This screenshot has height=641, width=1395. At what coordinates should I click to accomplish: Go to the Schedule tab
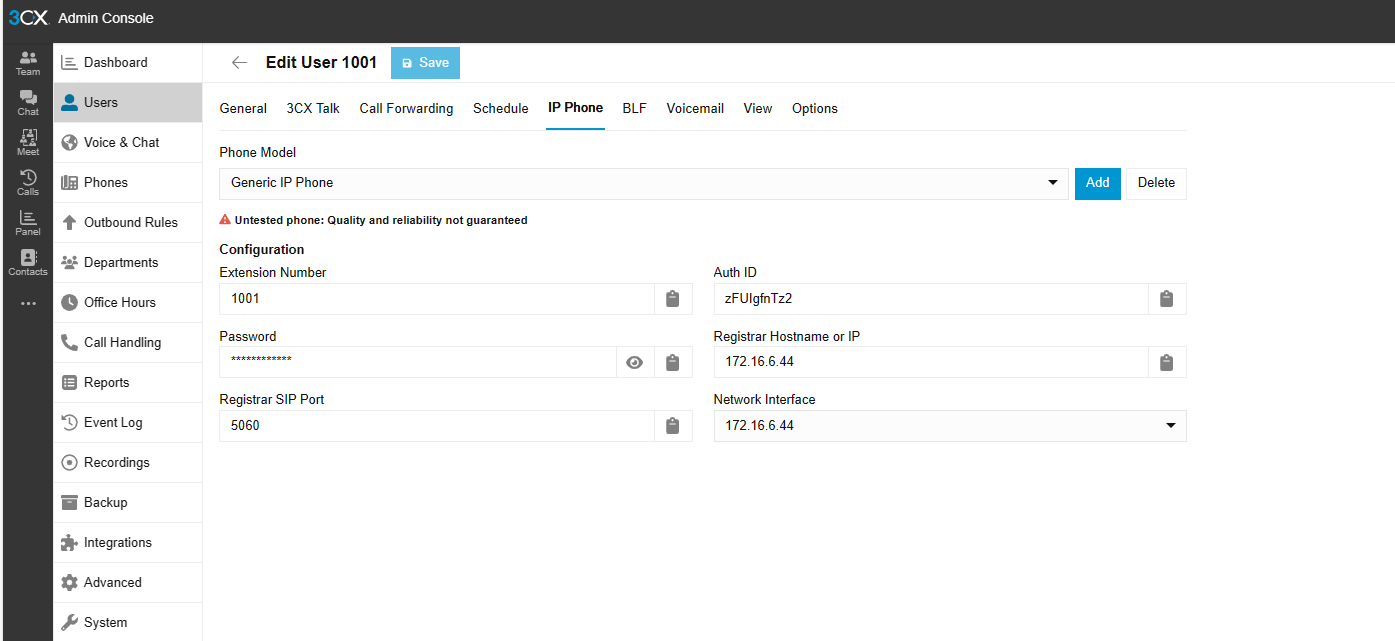tap(501, 108)
